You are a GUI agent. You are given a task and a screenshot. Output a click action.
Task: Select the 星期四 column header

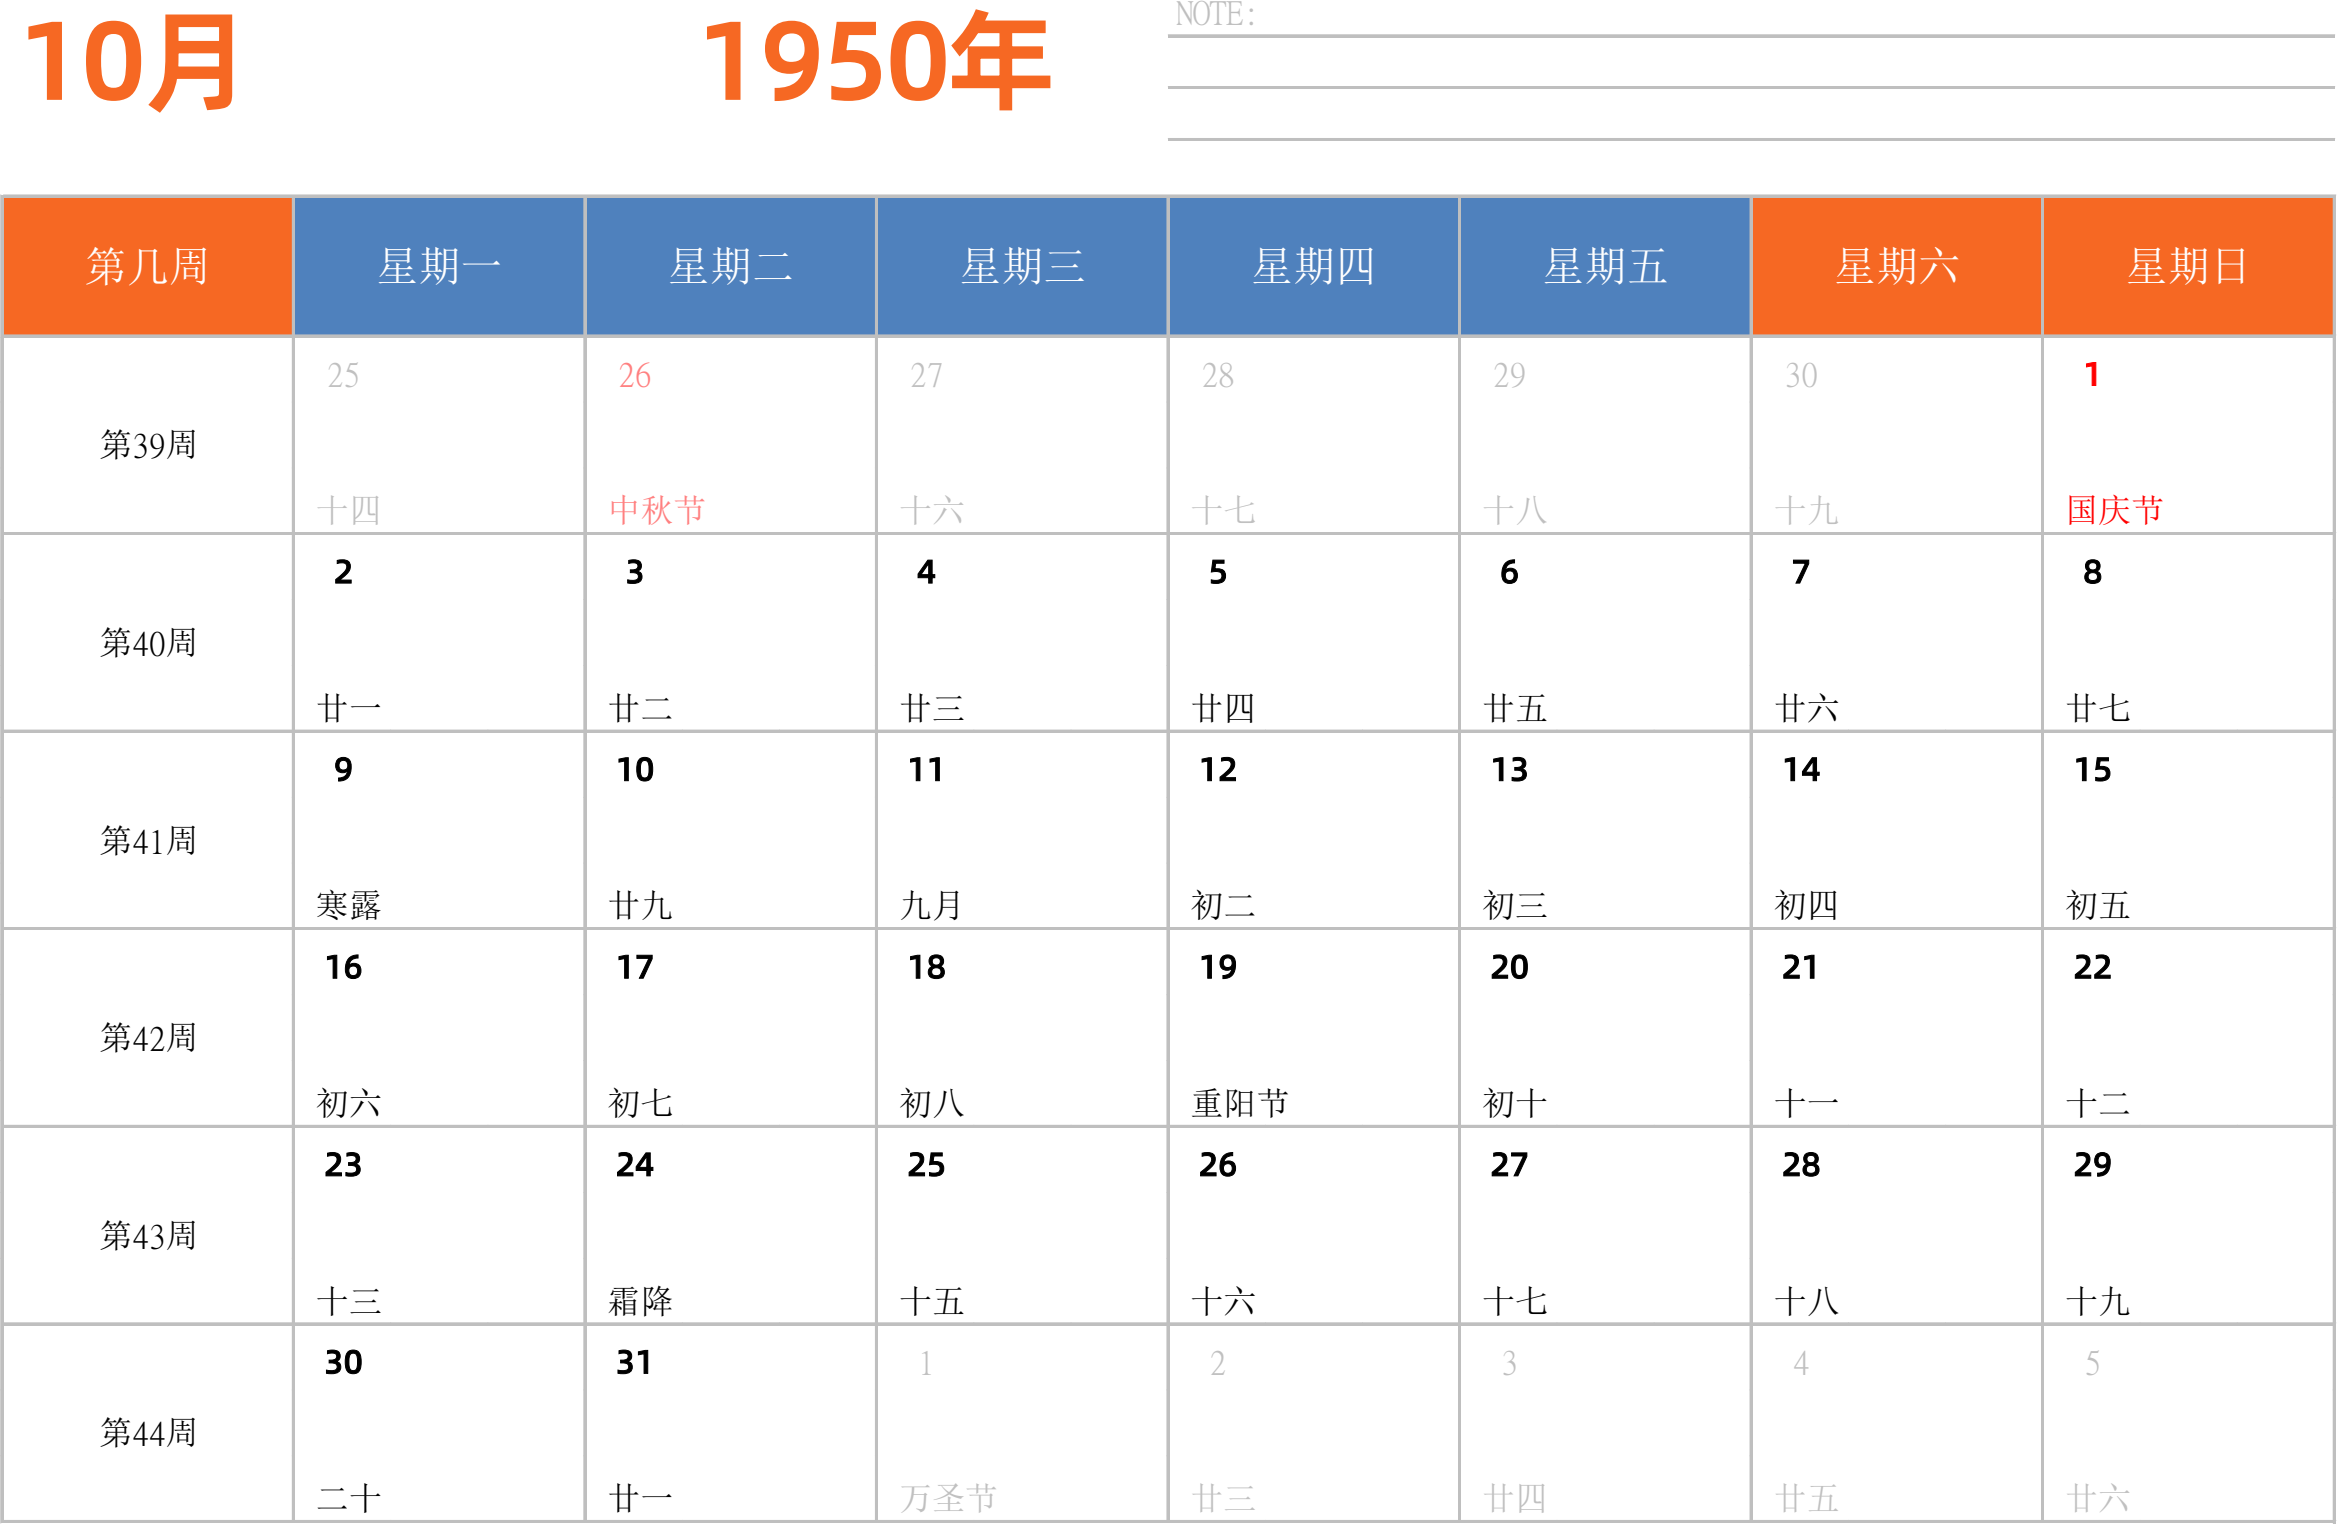1313,266
